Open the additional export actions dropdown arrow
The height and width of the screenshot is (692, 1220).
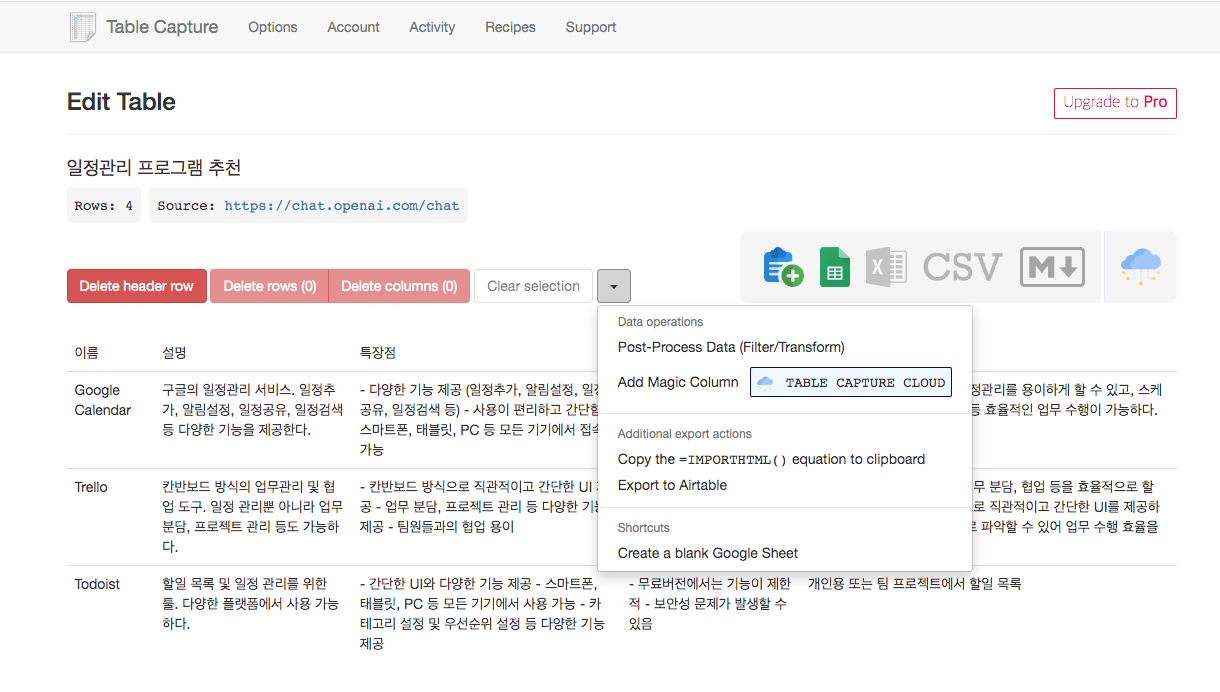[613, 286]
